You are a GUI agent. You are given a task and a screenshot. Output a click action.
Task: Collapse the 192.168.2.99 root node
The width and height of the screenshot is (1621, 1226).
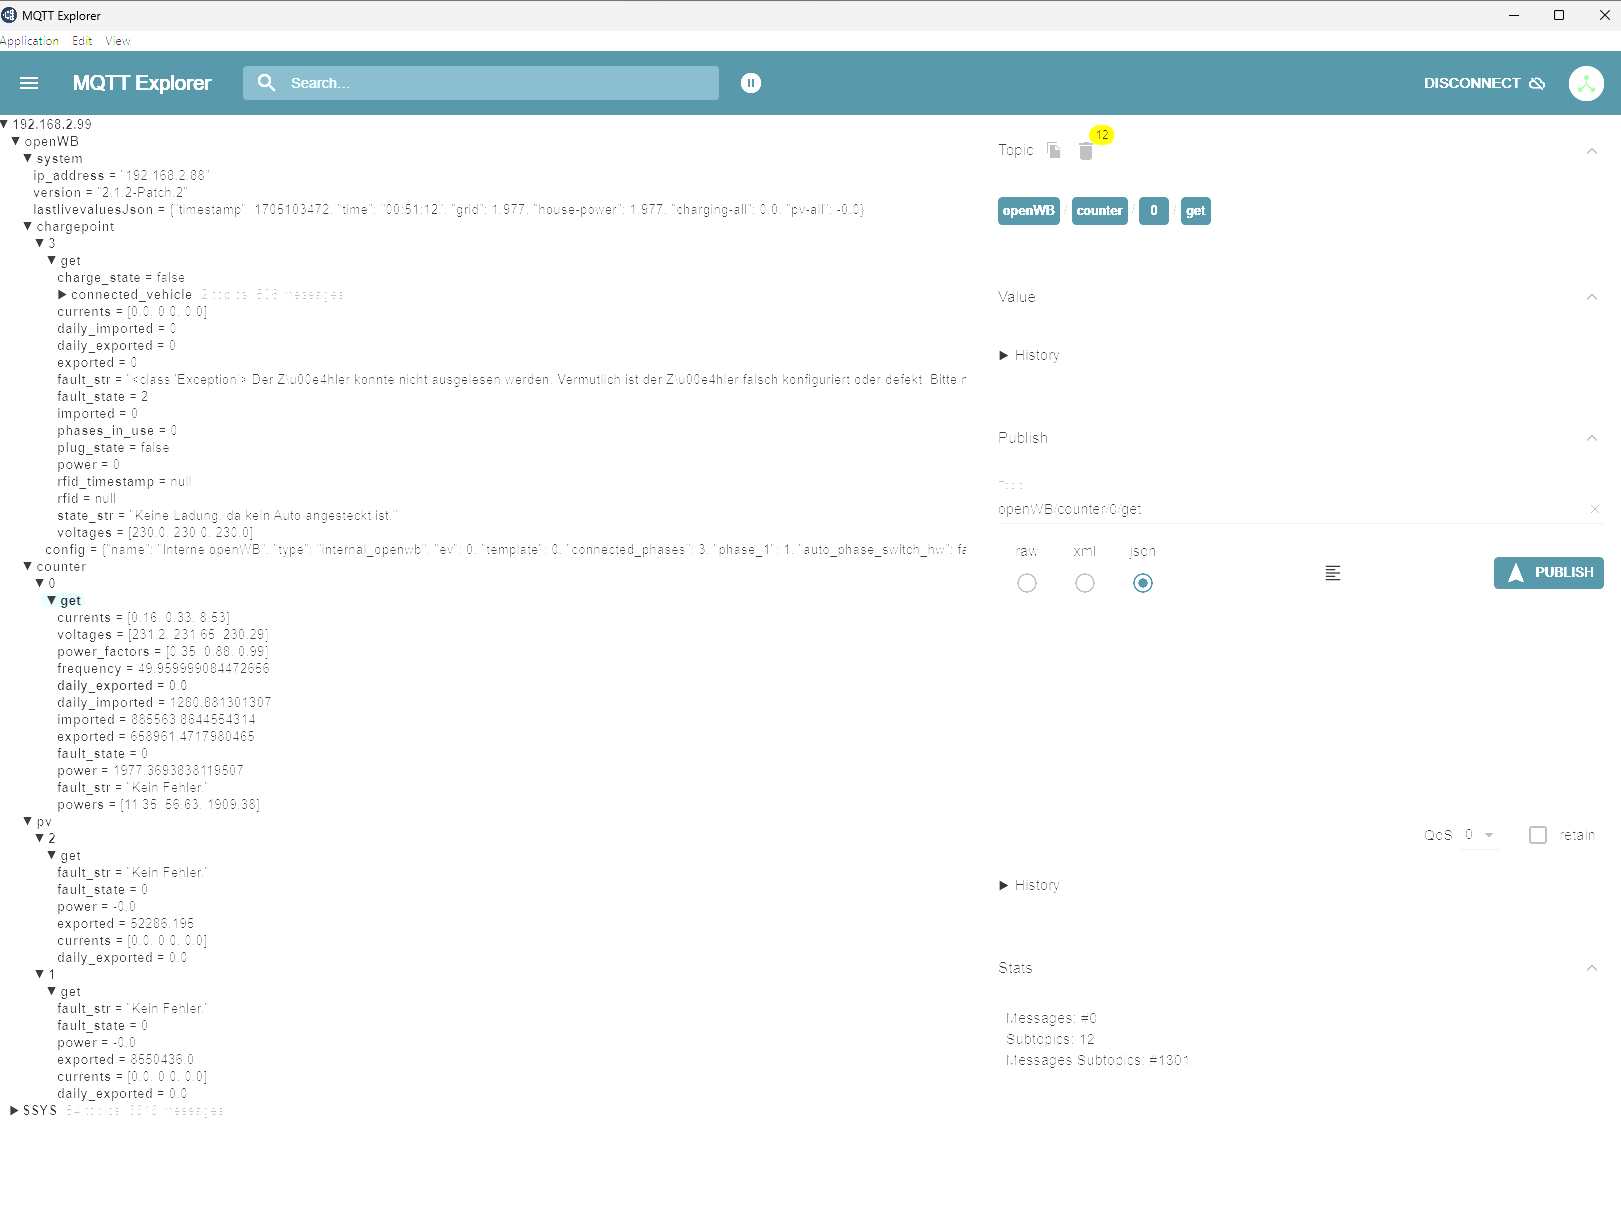5,124
